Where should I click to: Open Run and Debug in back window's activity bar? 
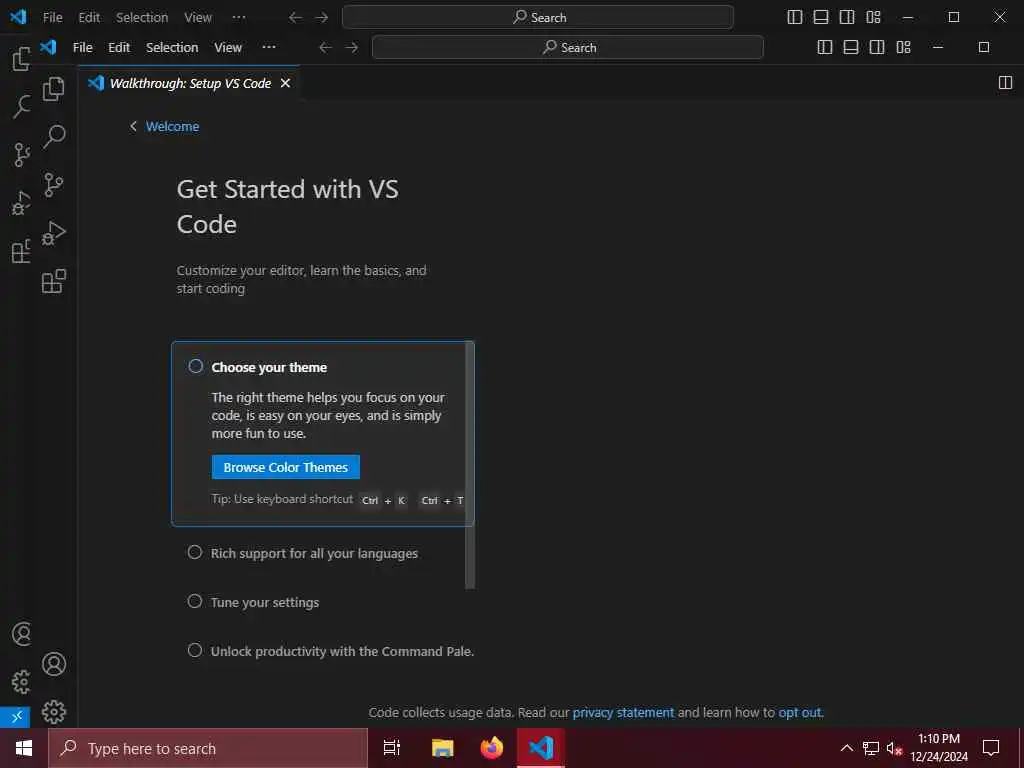[22, 203]
